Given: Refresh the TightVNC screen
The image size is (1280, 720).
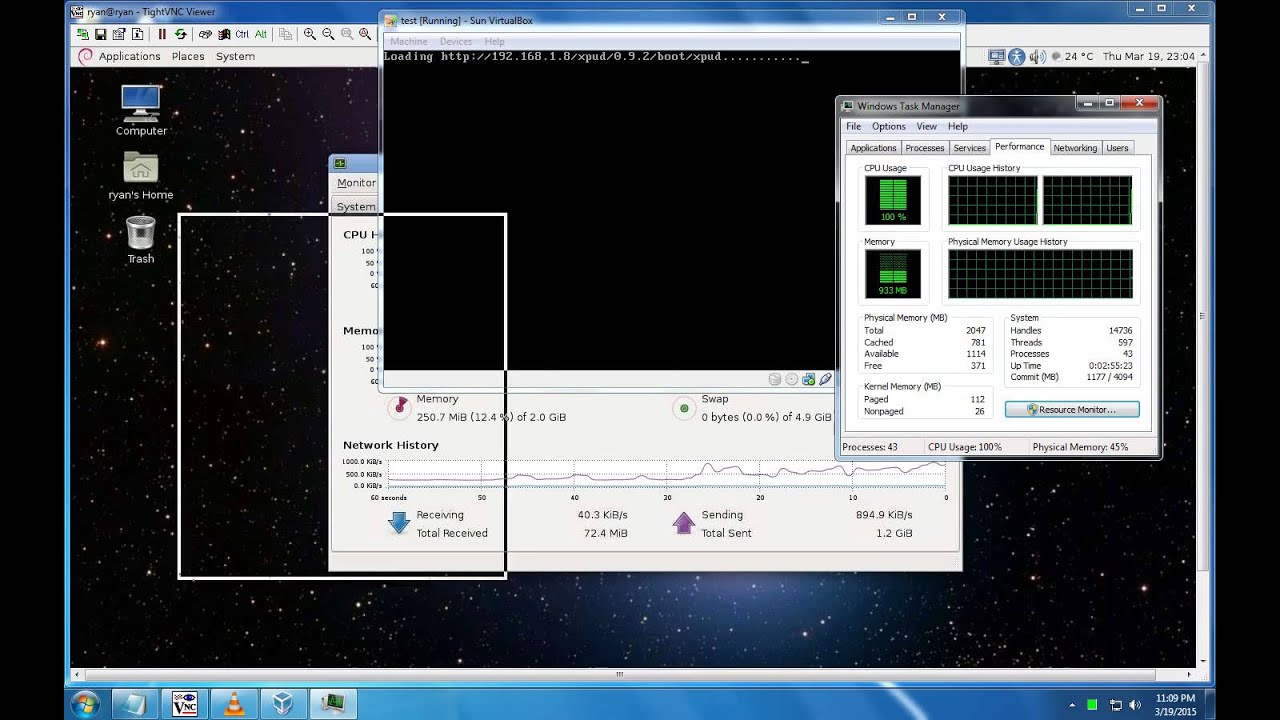Looking at the screenshot, I should 180,34.
